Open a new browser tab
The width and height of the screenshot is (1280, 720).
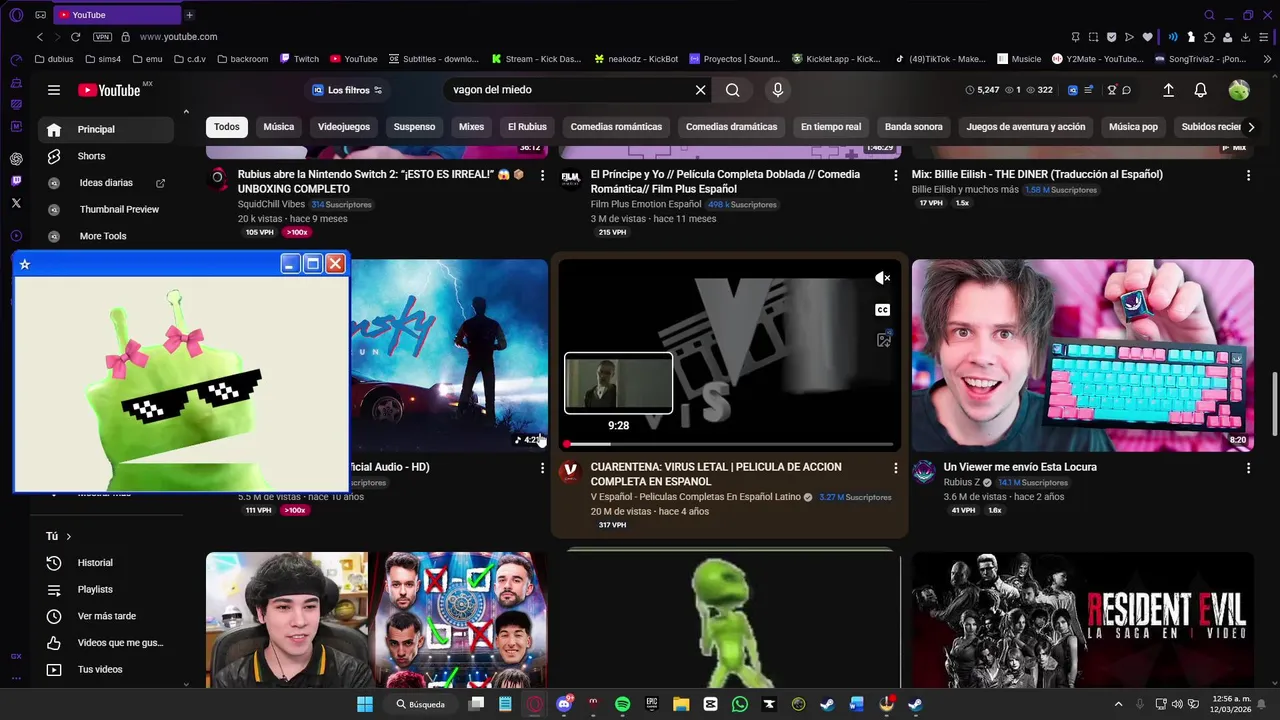click(x=189, y=15)
